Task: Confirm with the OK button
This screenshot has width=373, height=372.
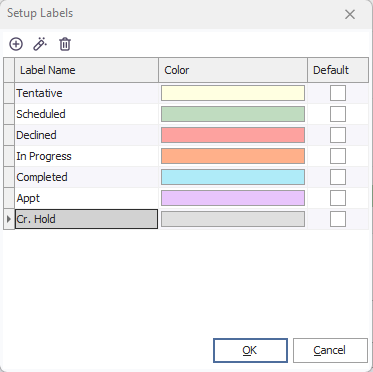Action: (250, 350)
